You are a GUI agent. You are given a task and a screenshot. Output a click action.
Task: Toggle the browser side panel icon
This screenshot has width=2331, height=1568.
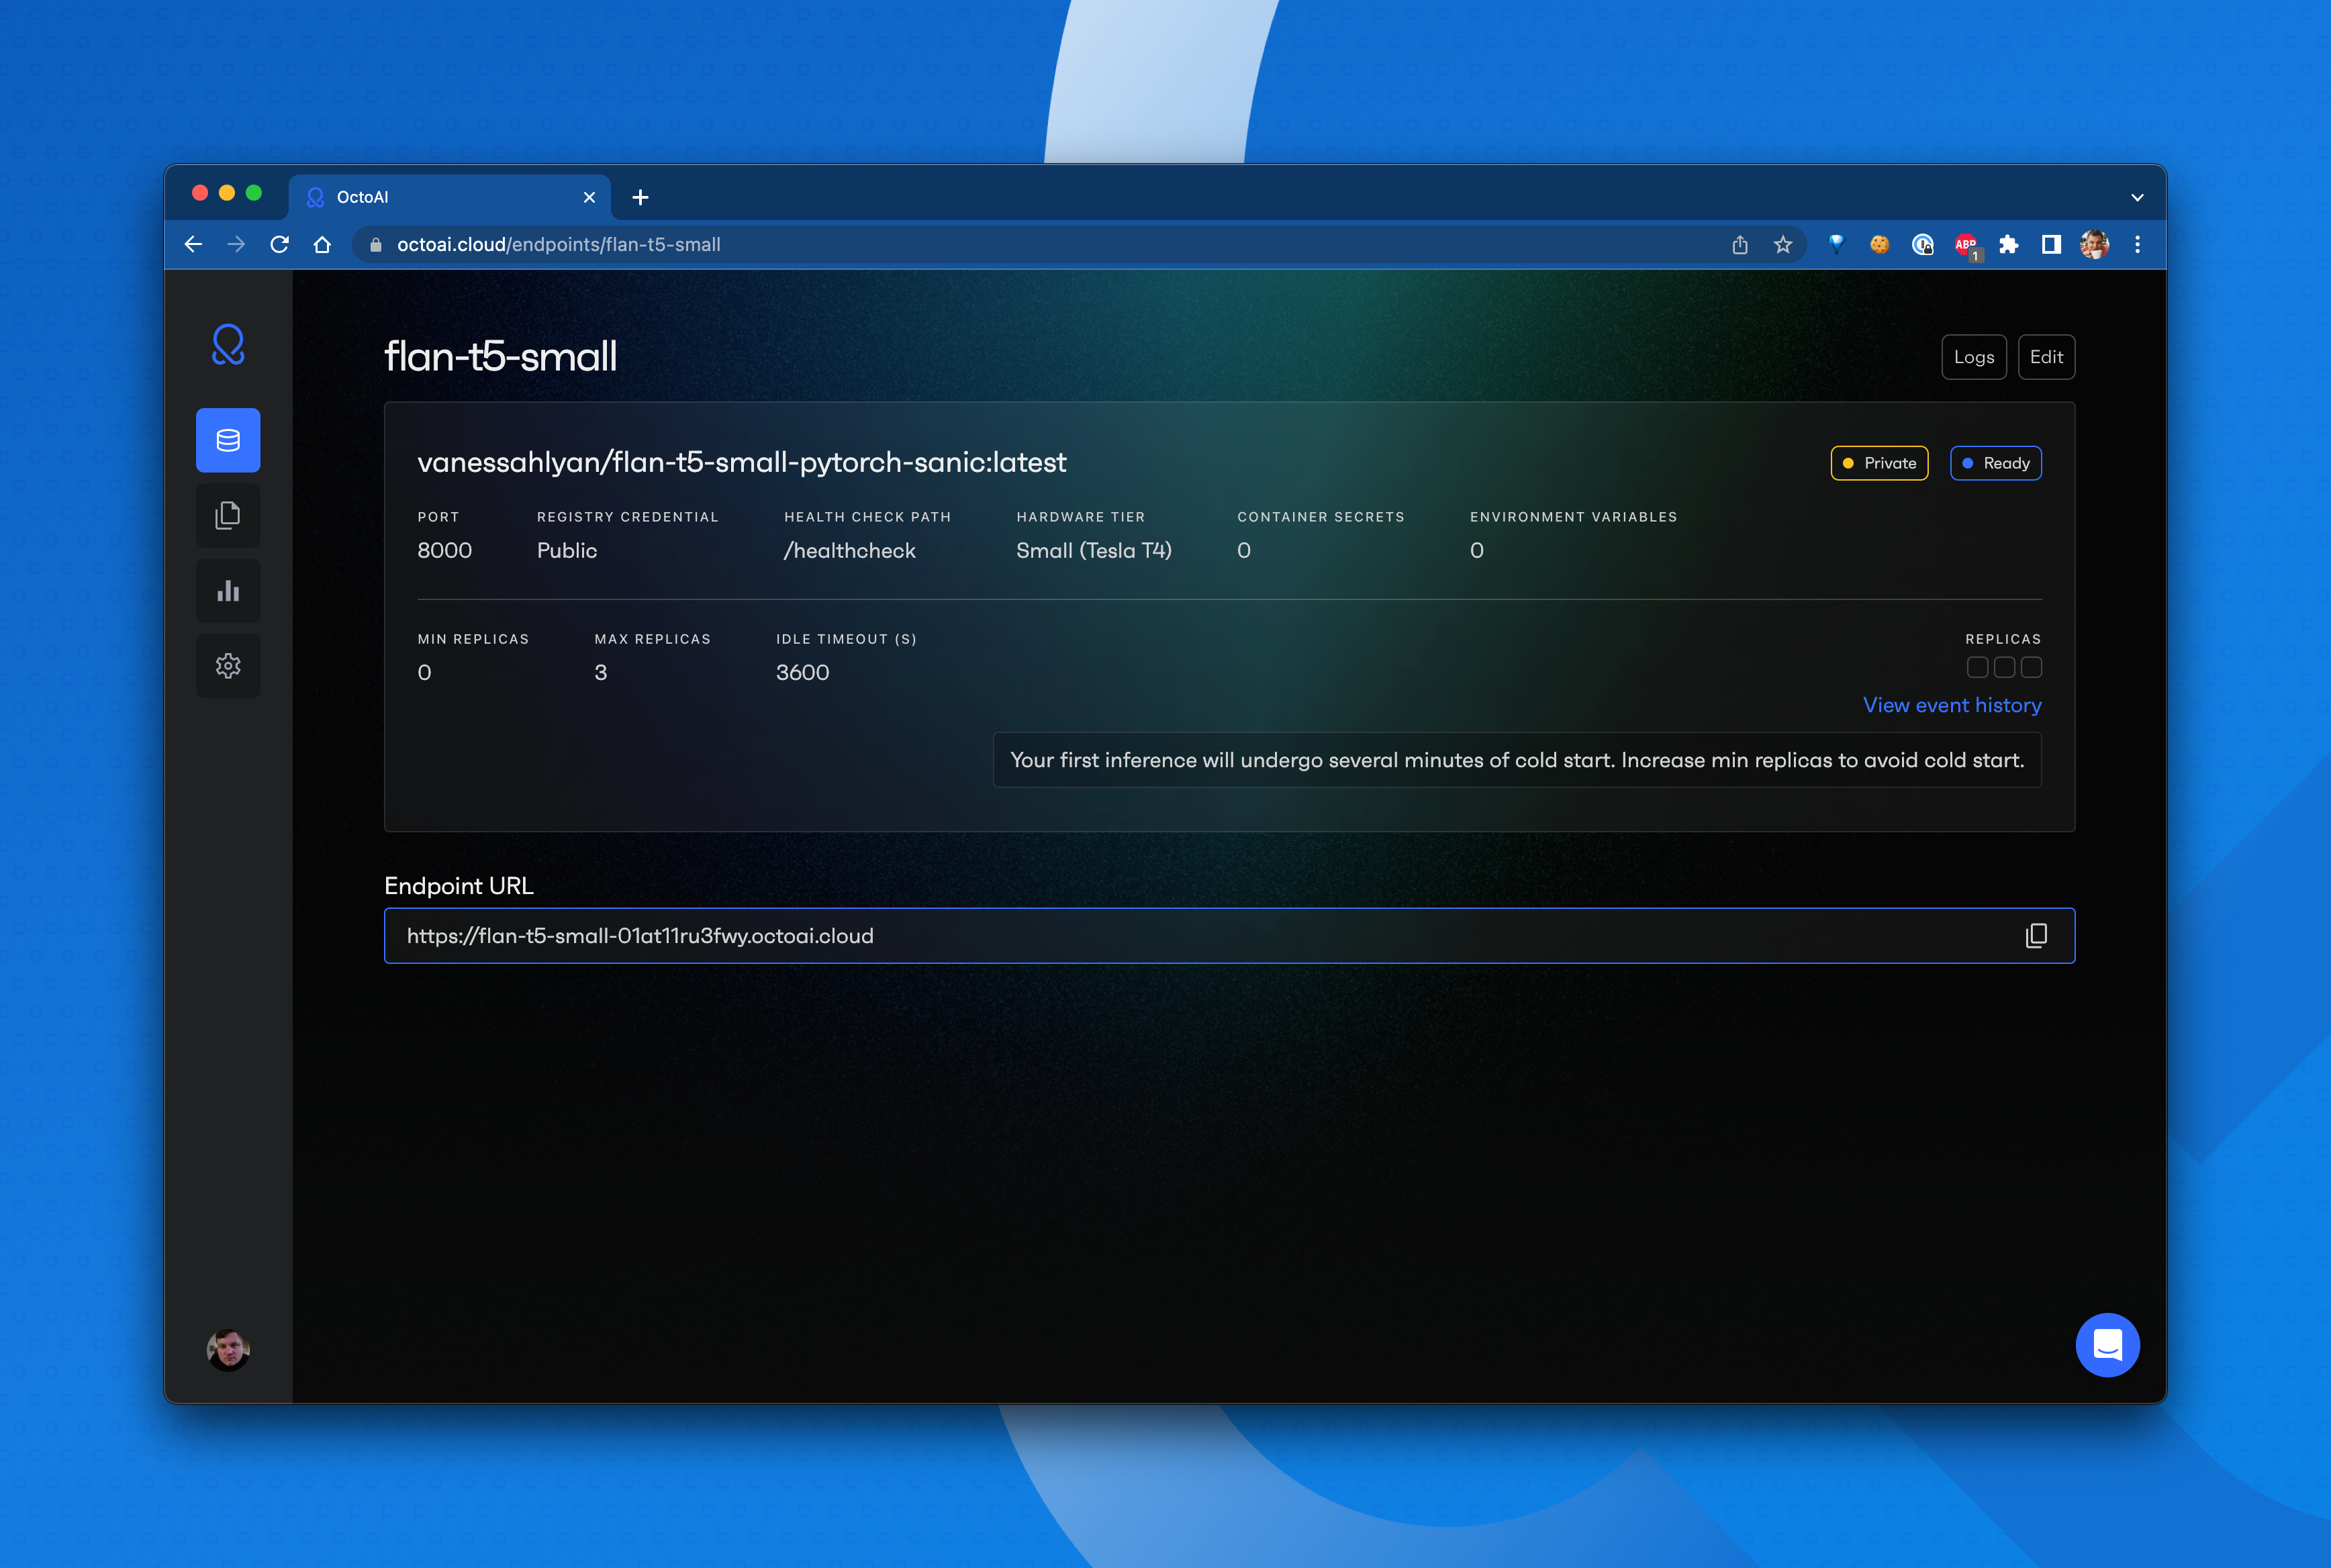click(x=2051, y=245)
